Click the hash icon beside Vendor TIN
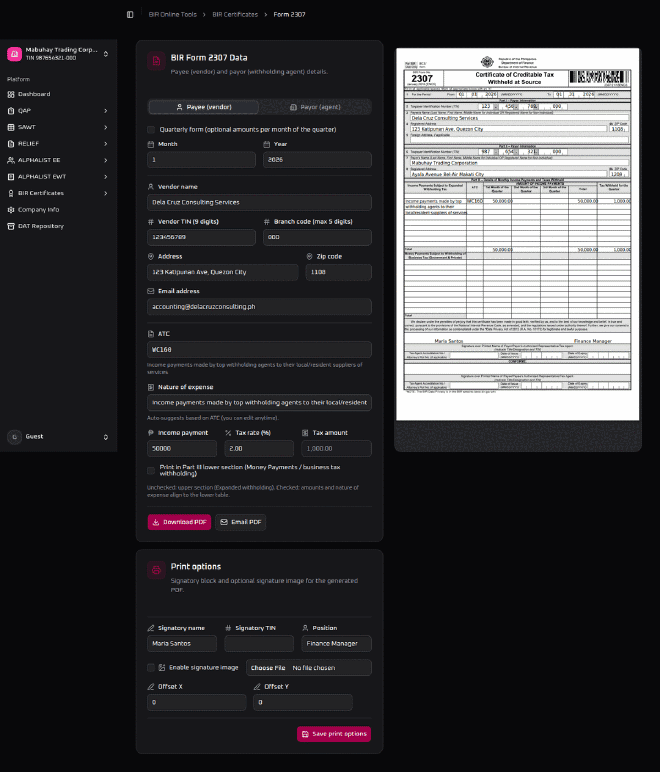660x772 pixels. coord(151,222)
